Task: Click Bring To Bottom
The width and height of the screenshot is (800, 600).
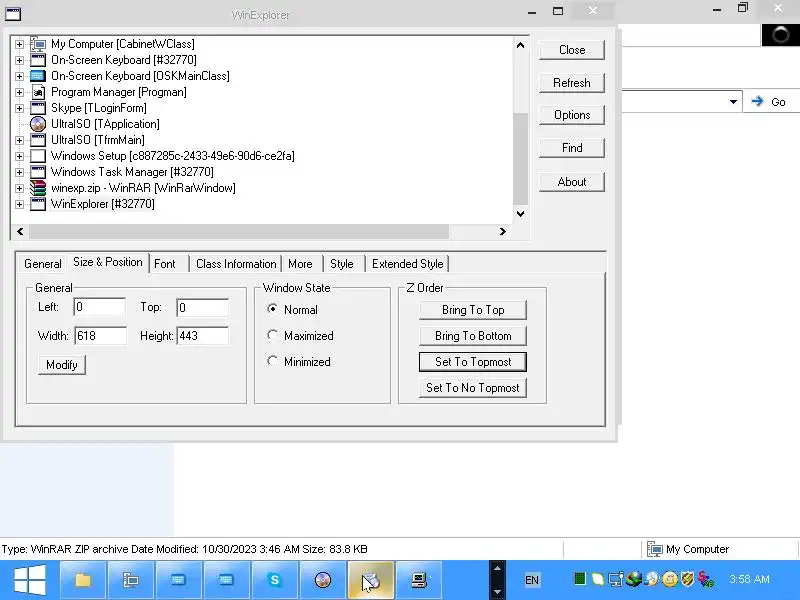Action: click(x=472, y=336)
